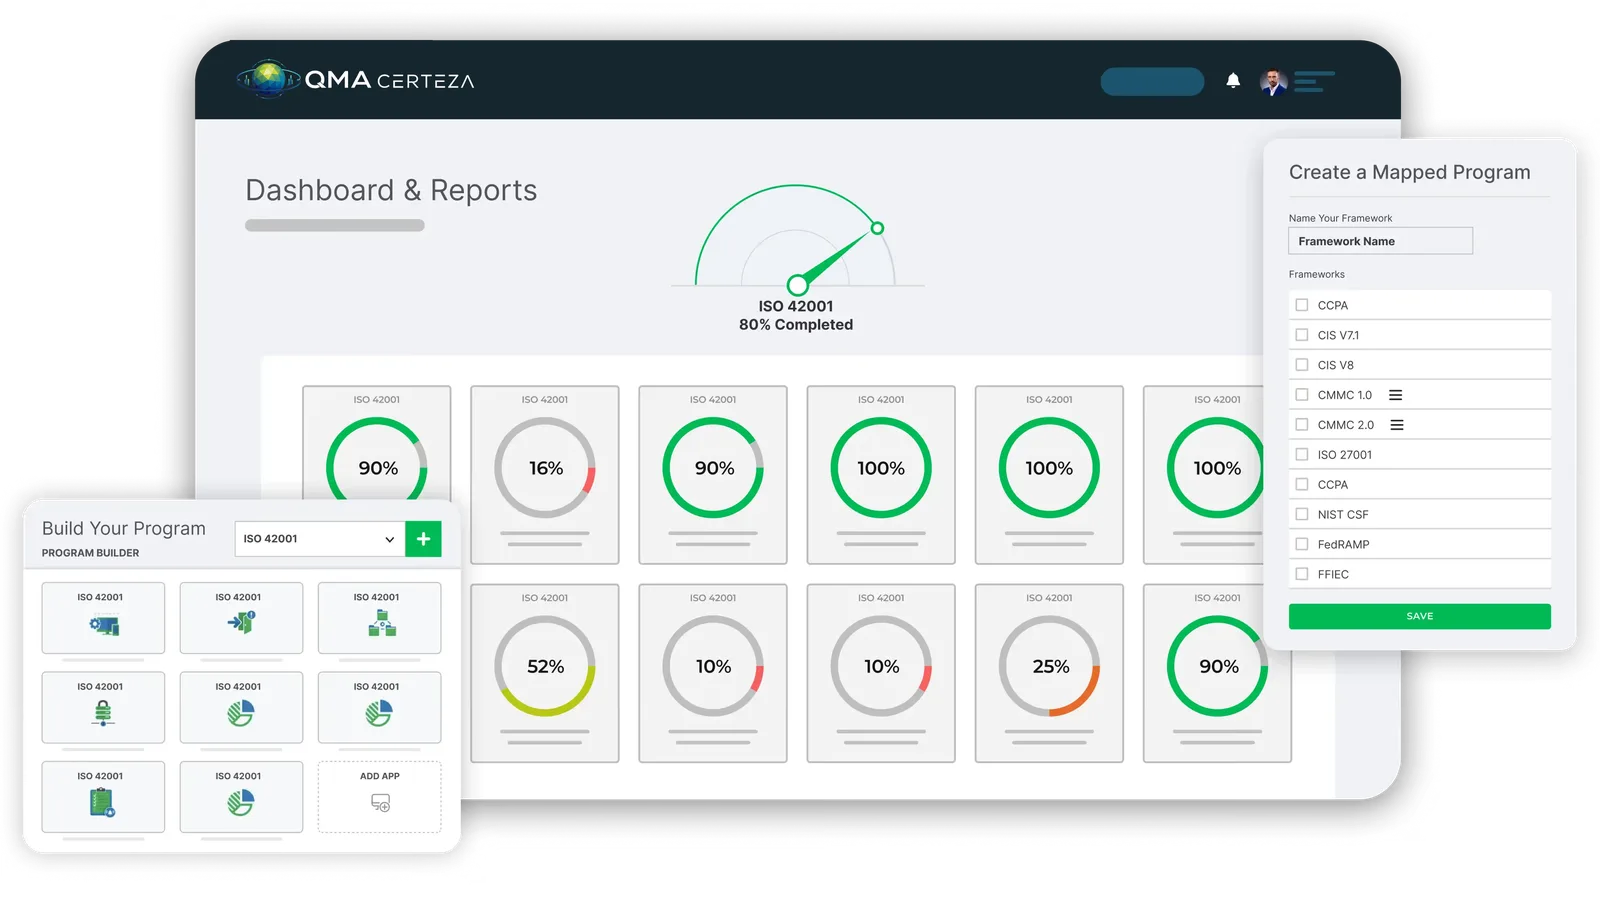
Task: Enable the NIST CSF checkbox
Action: pos(1302,514)
